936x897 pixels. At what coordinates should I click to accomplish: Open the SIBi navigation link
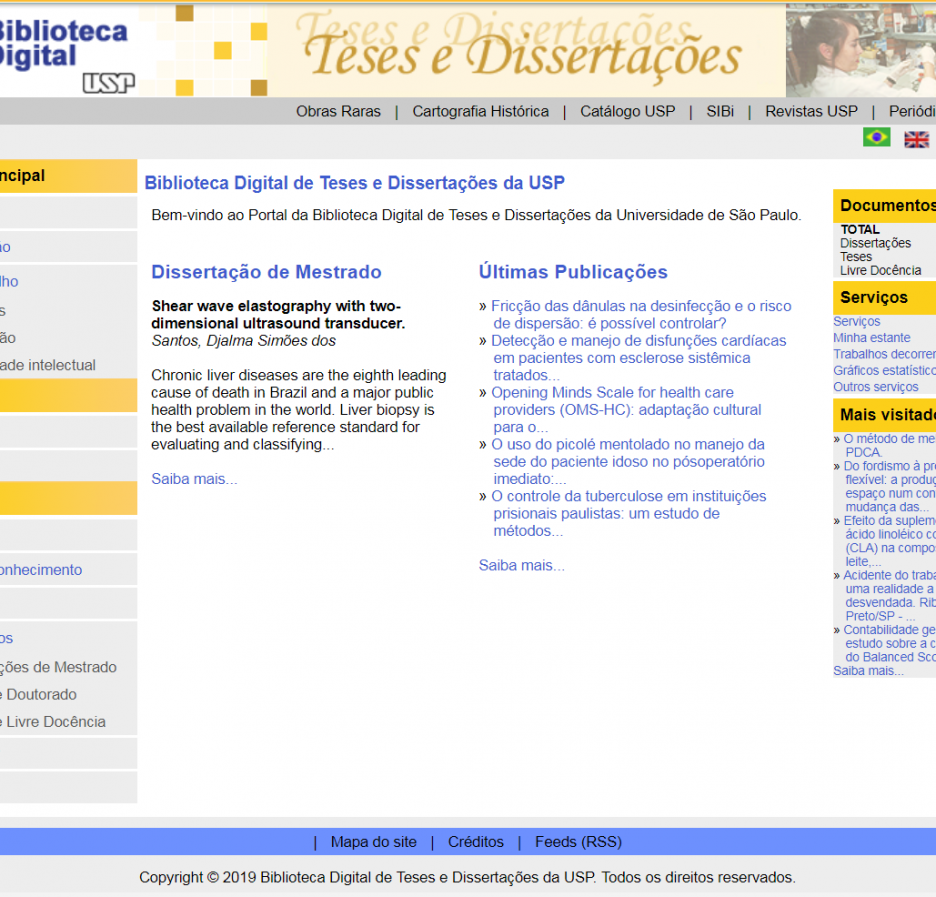click(x=720, y=112)
